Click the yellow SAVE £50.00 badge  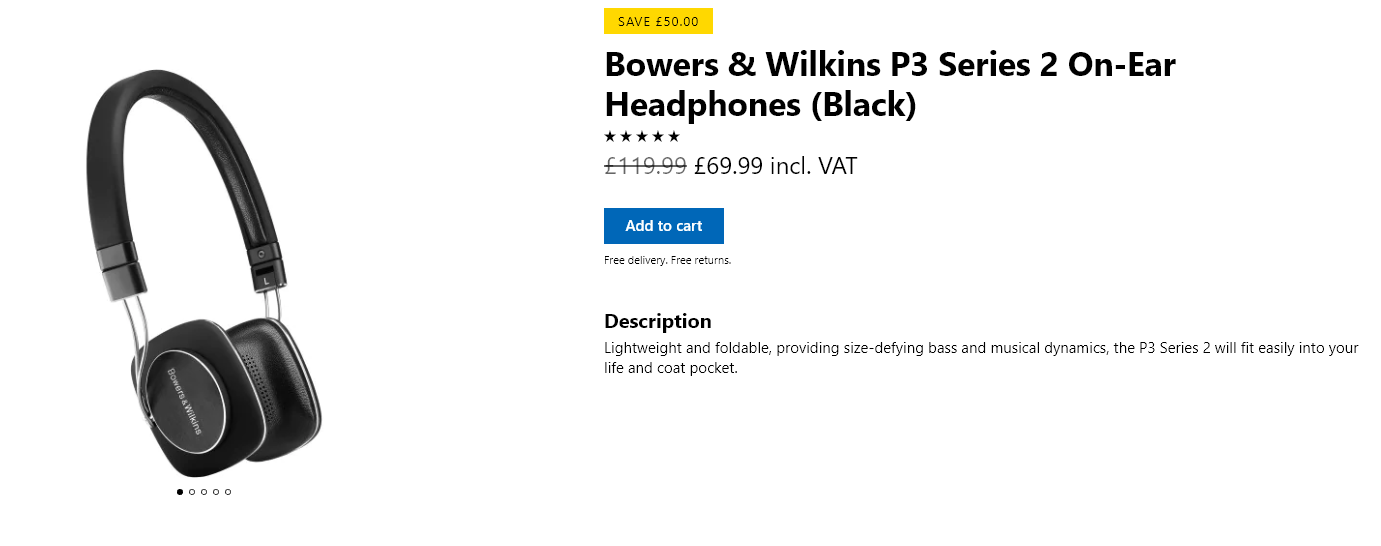658,21
